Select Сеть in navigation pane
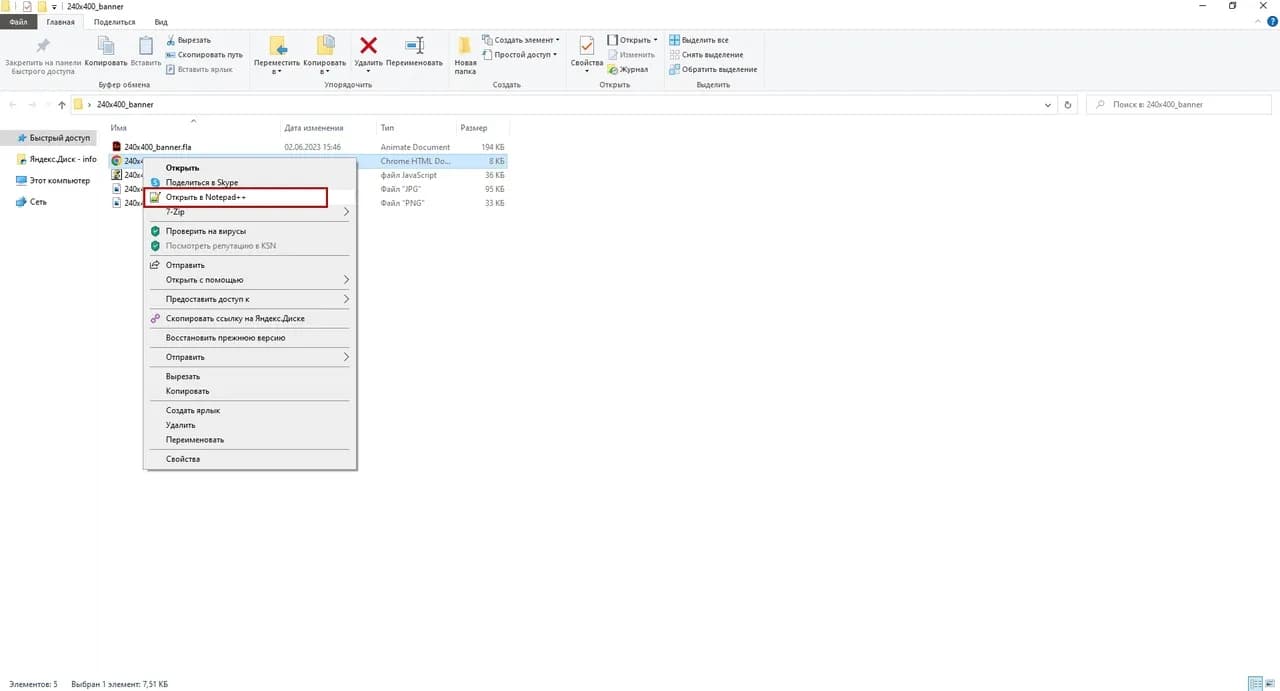 pos(31,202)
